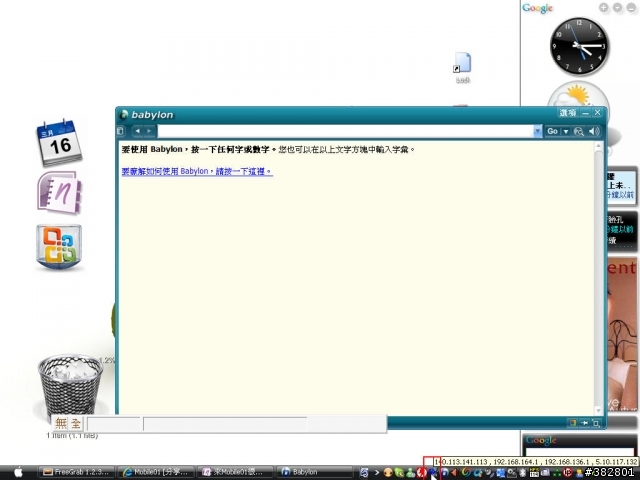Click the Go button in Babylon
This screenshot has height=480, width=640.
tap(552, 131)
